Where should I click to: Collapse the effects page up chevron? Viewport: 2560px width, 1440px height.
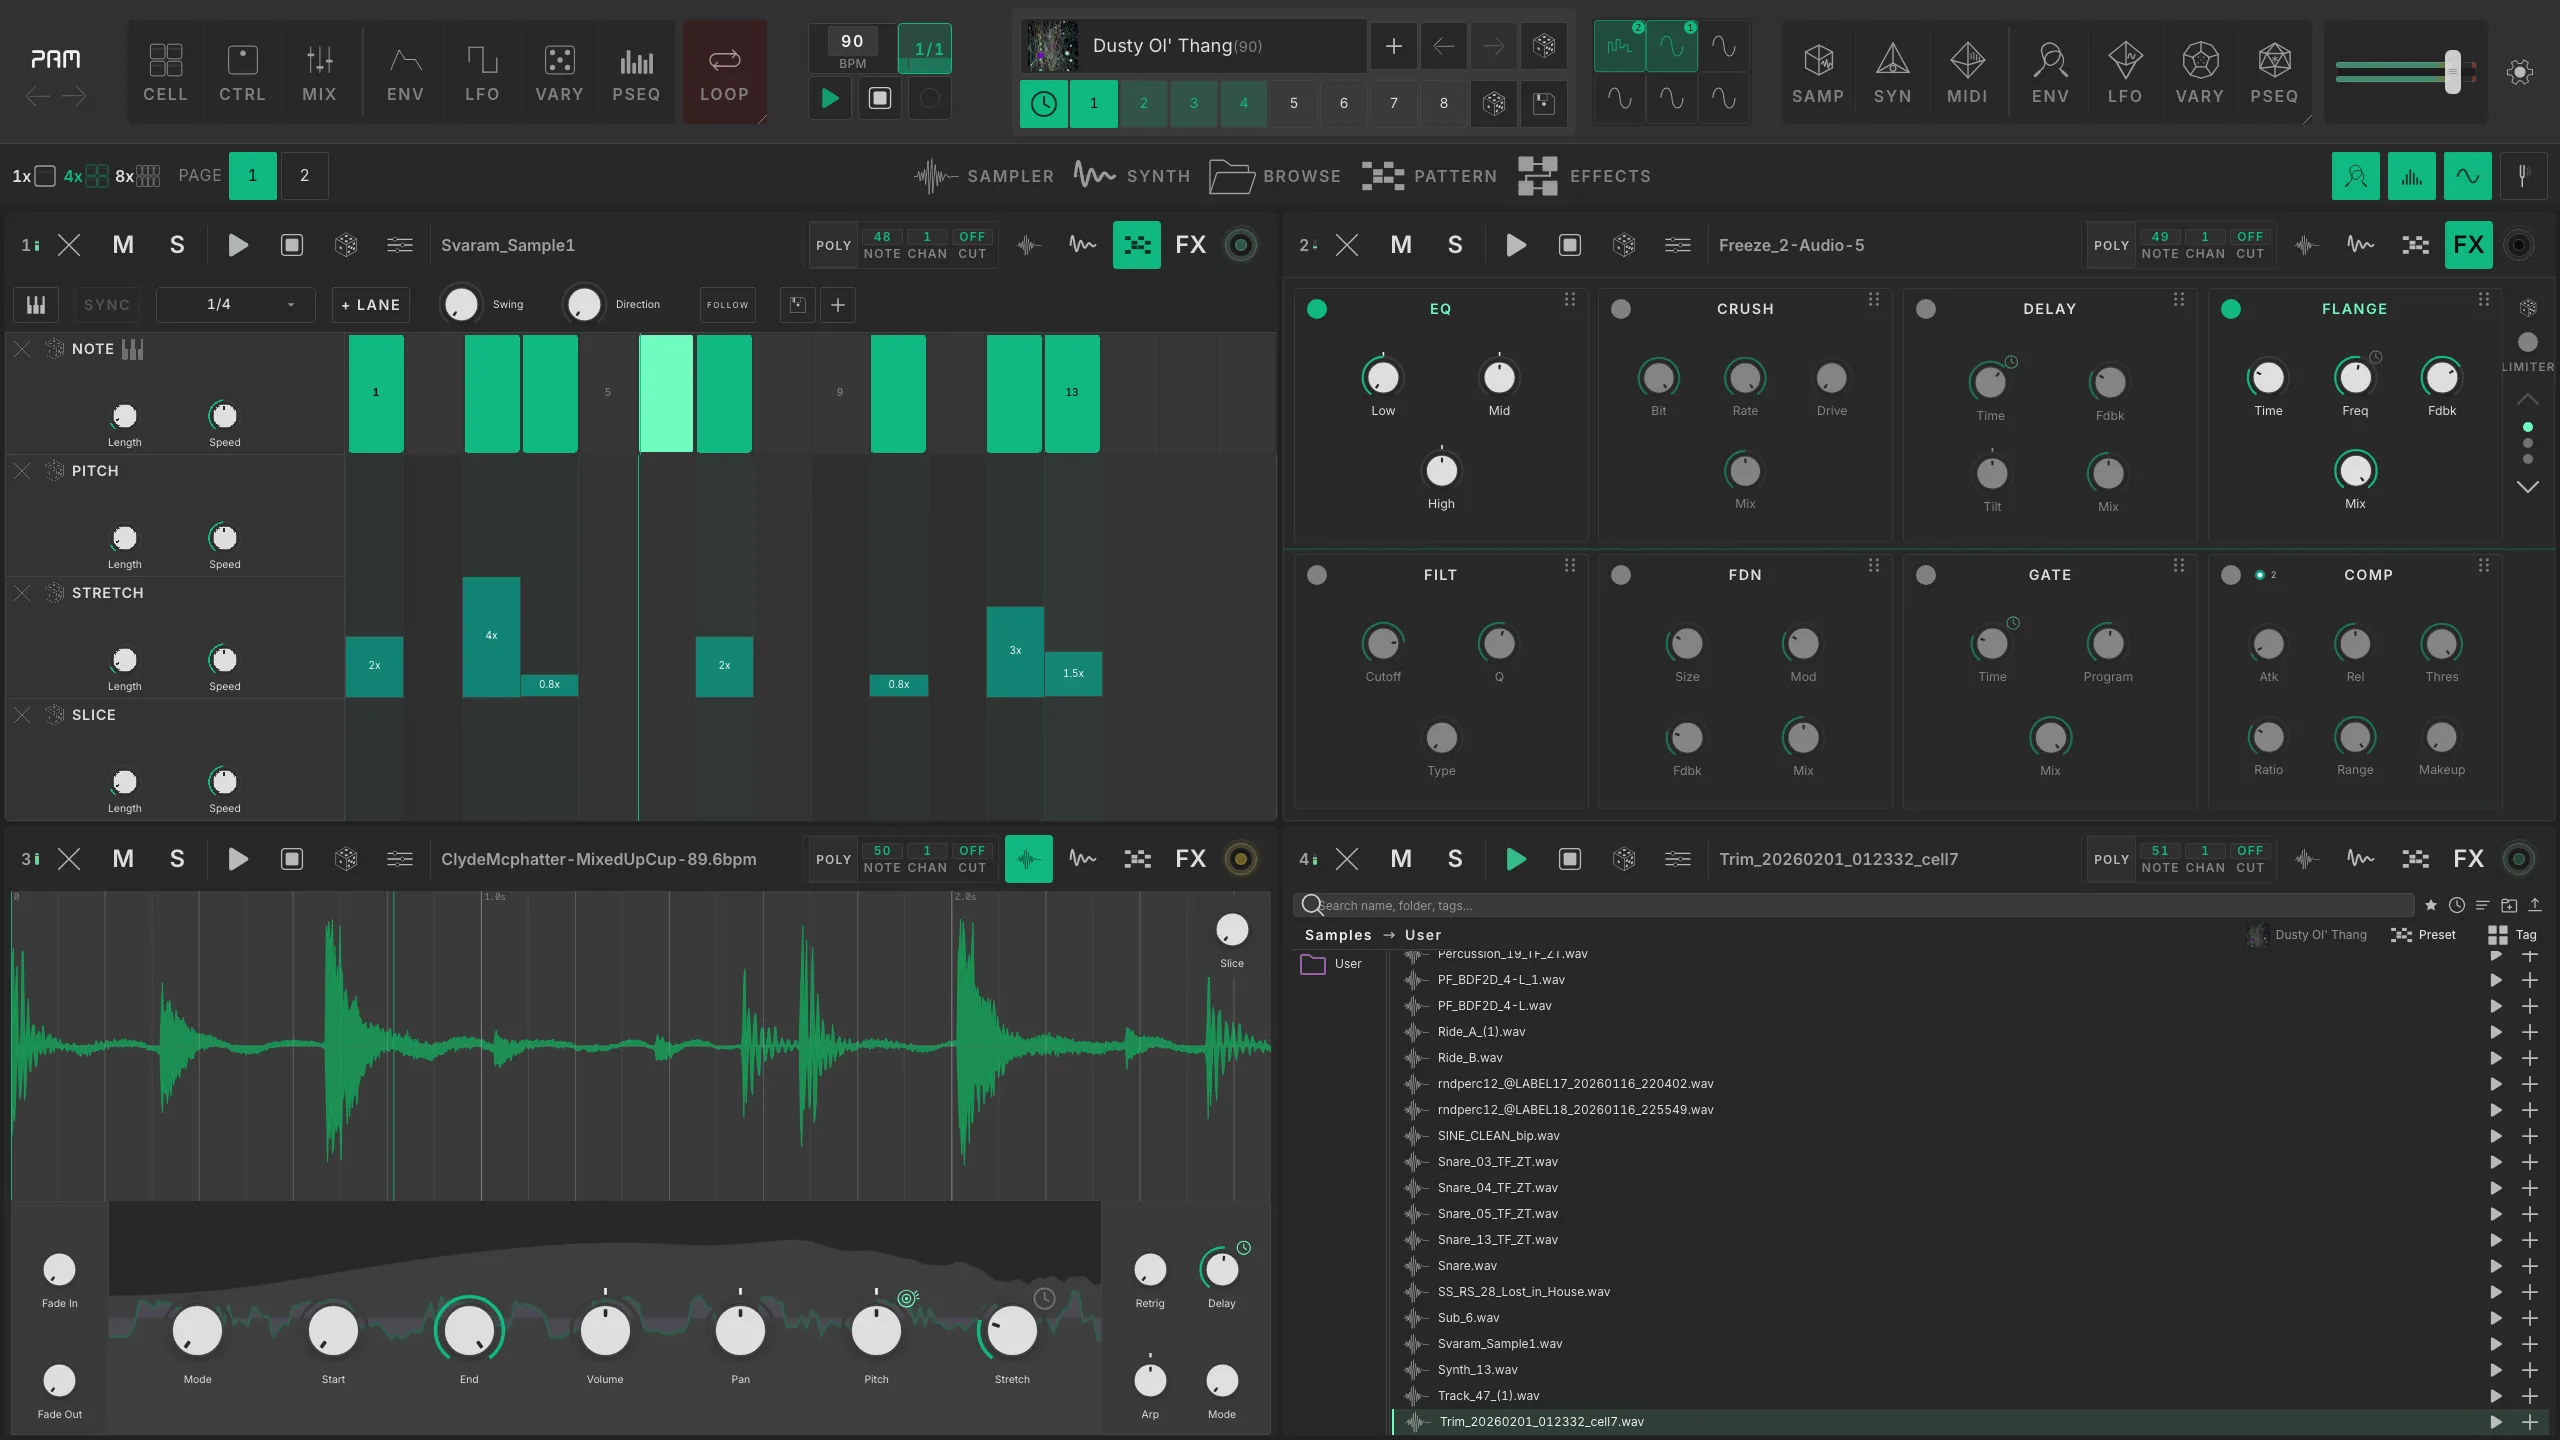2528,399
